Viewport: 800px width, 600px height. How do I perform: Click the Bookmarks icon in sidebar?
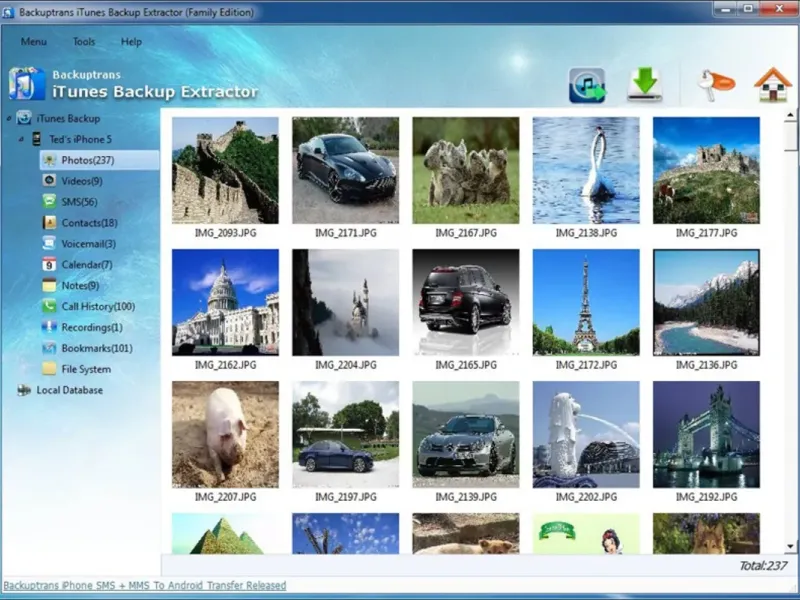pos(49,348)
